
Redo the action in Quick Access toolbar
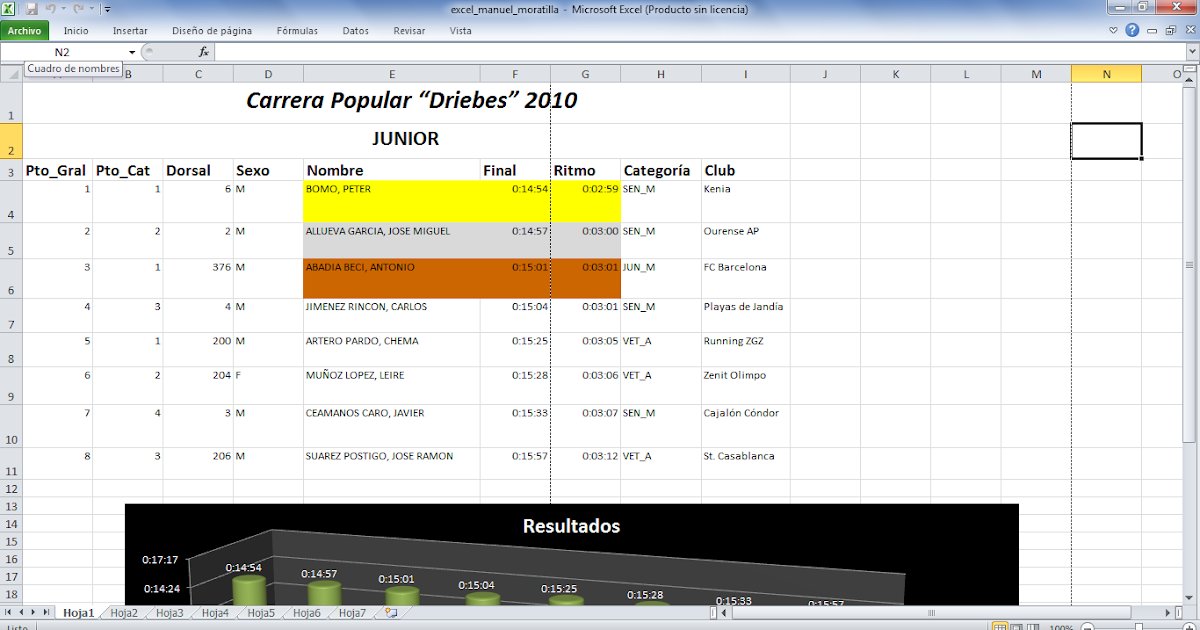tap(77, 9)
